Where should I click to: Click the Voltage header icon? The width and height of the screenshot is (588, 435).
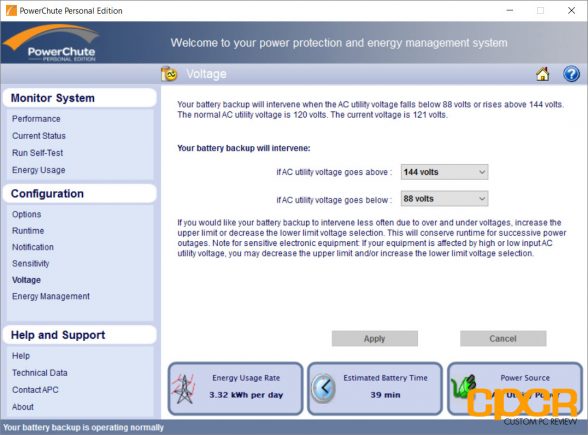point(169,74)
